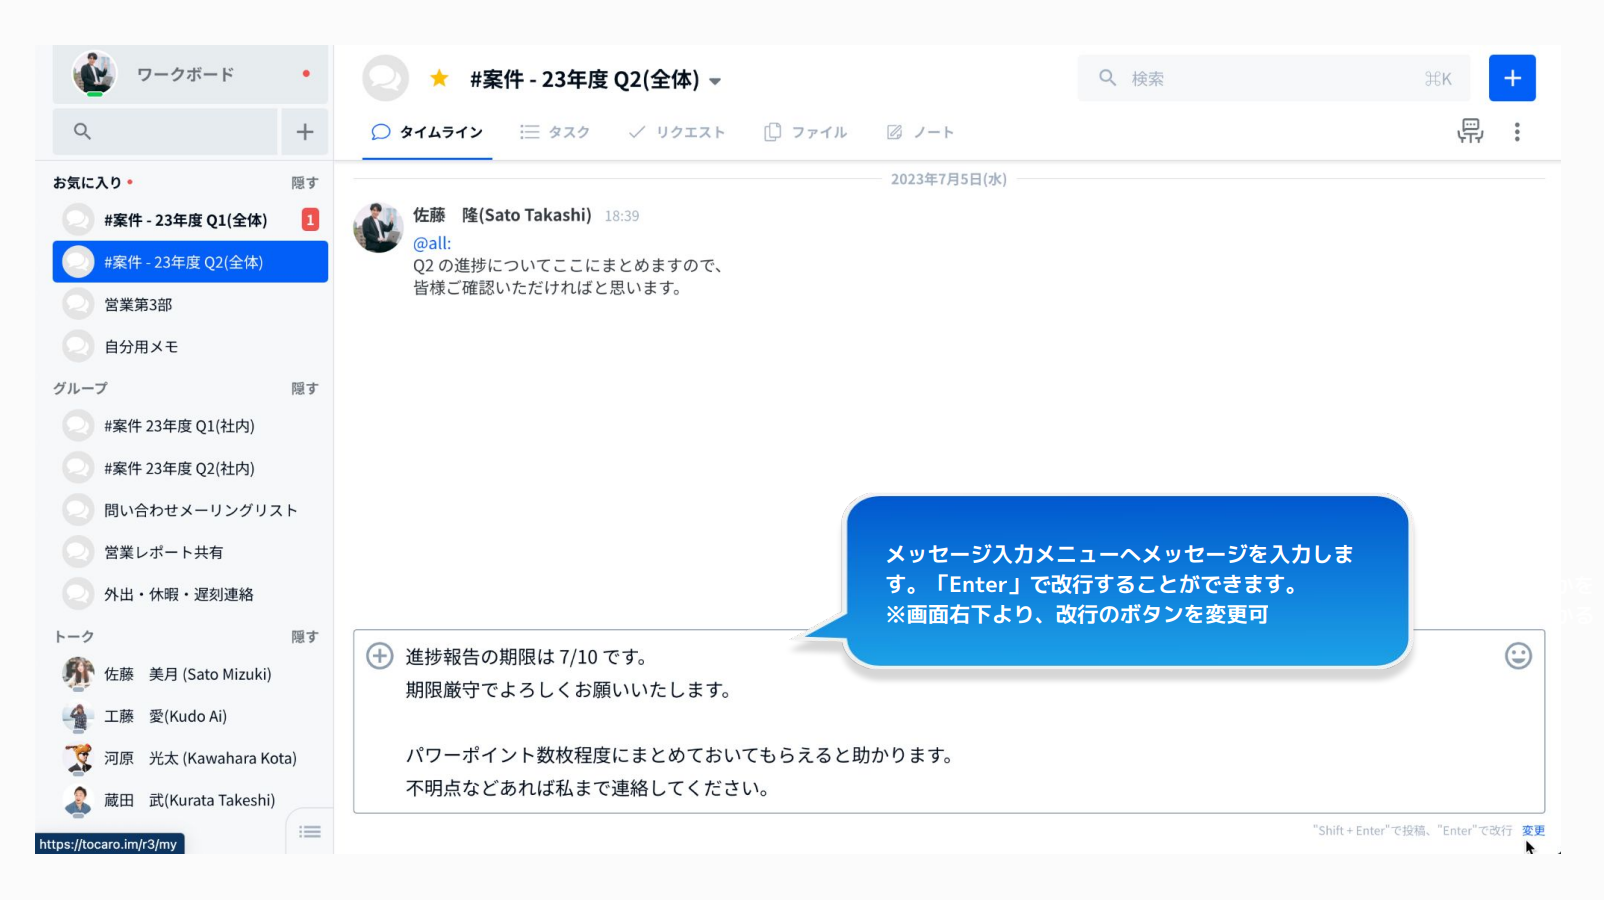Open 自分用メモ channel

190,346
